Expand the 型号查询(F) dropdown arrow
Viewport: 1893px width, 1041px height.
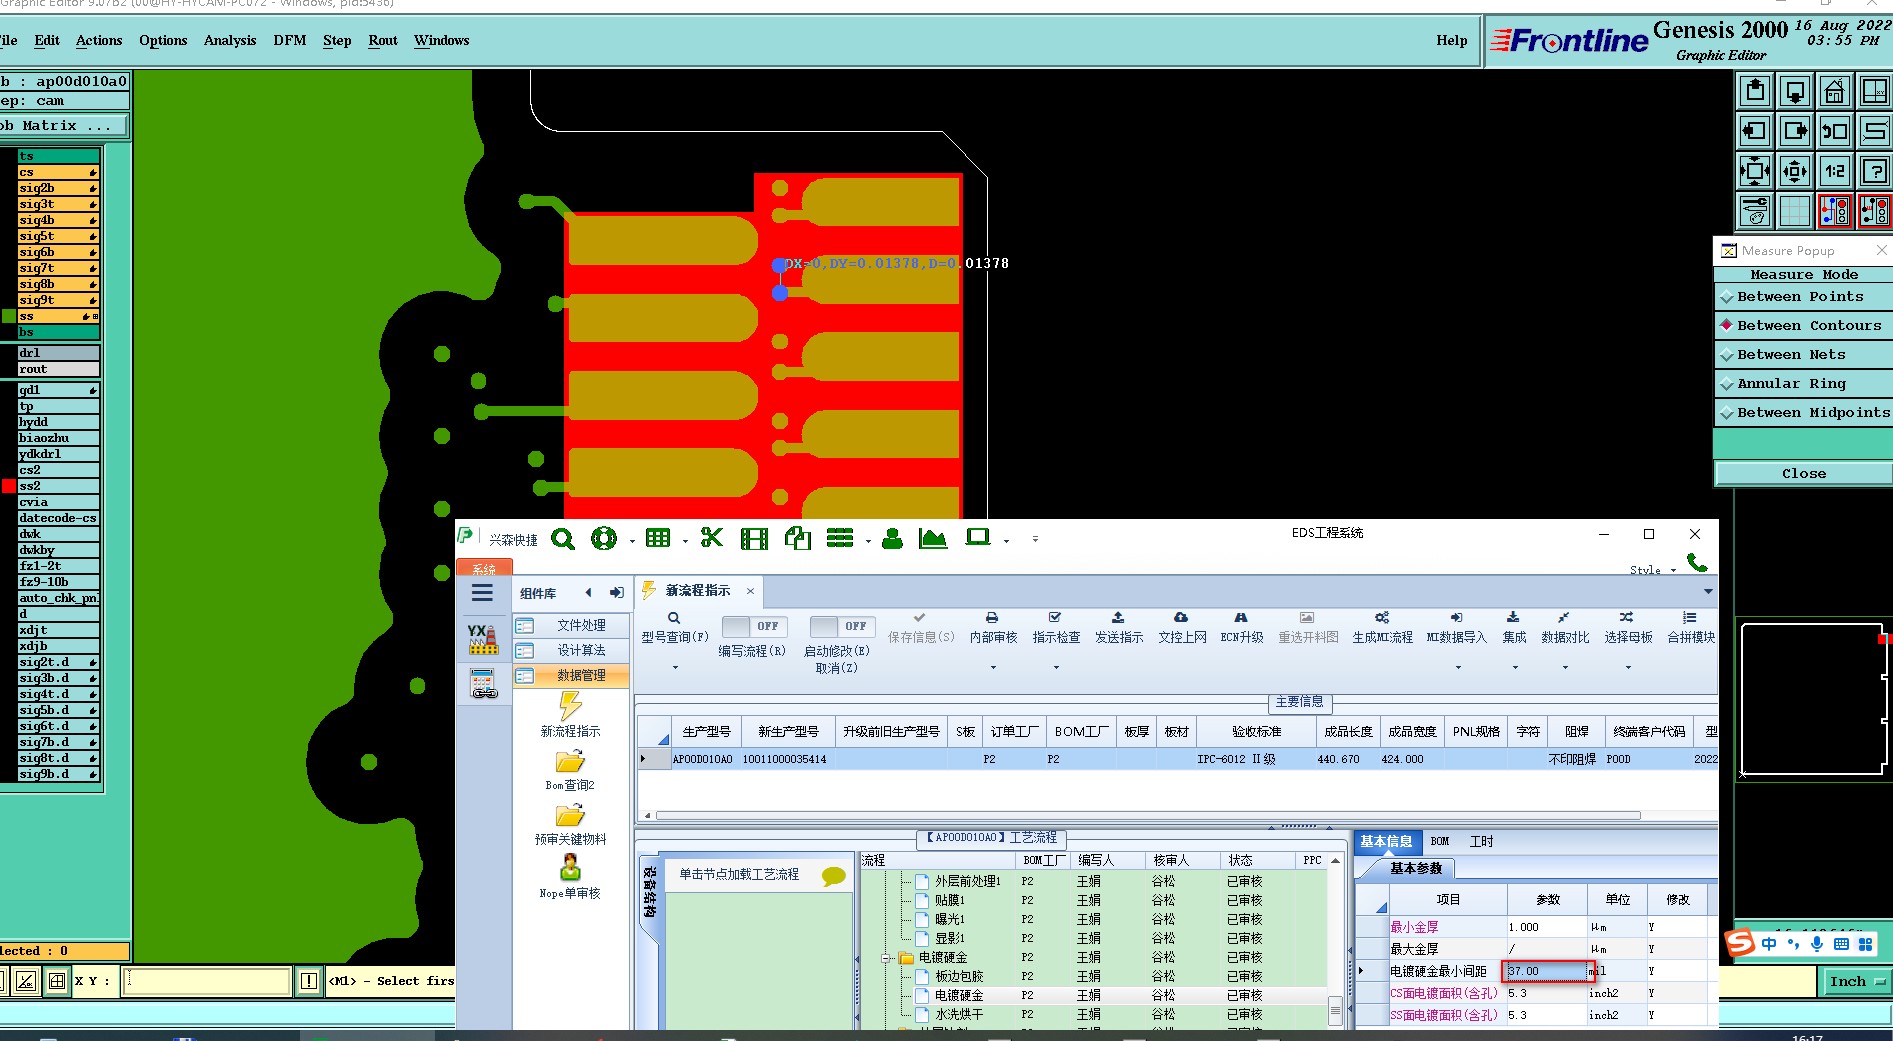click(675, 667)
